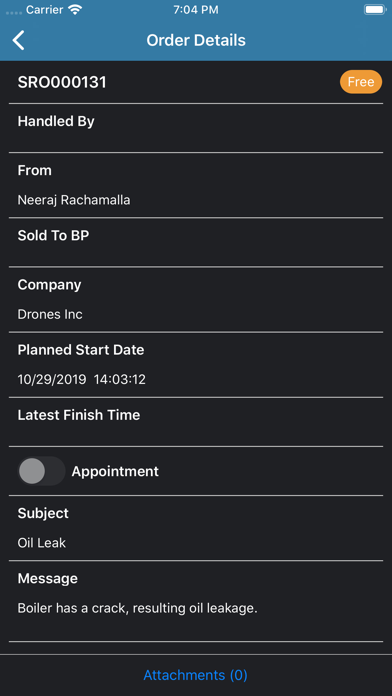Tap the Message text about boiler crack
Viewport: 392px width, 696px height.
coord(138,608)
